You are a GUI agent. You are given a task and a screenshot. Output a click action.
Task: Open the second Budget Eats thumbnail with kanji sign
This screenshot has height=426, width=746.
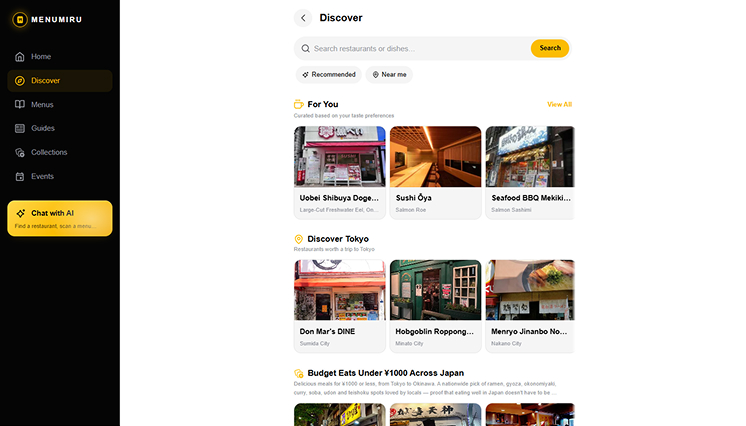pos(435,415)
